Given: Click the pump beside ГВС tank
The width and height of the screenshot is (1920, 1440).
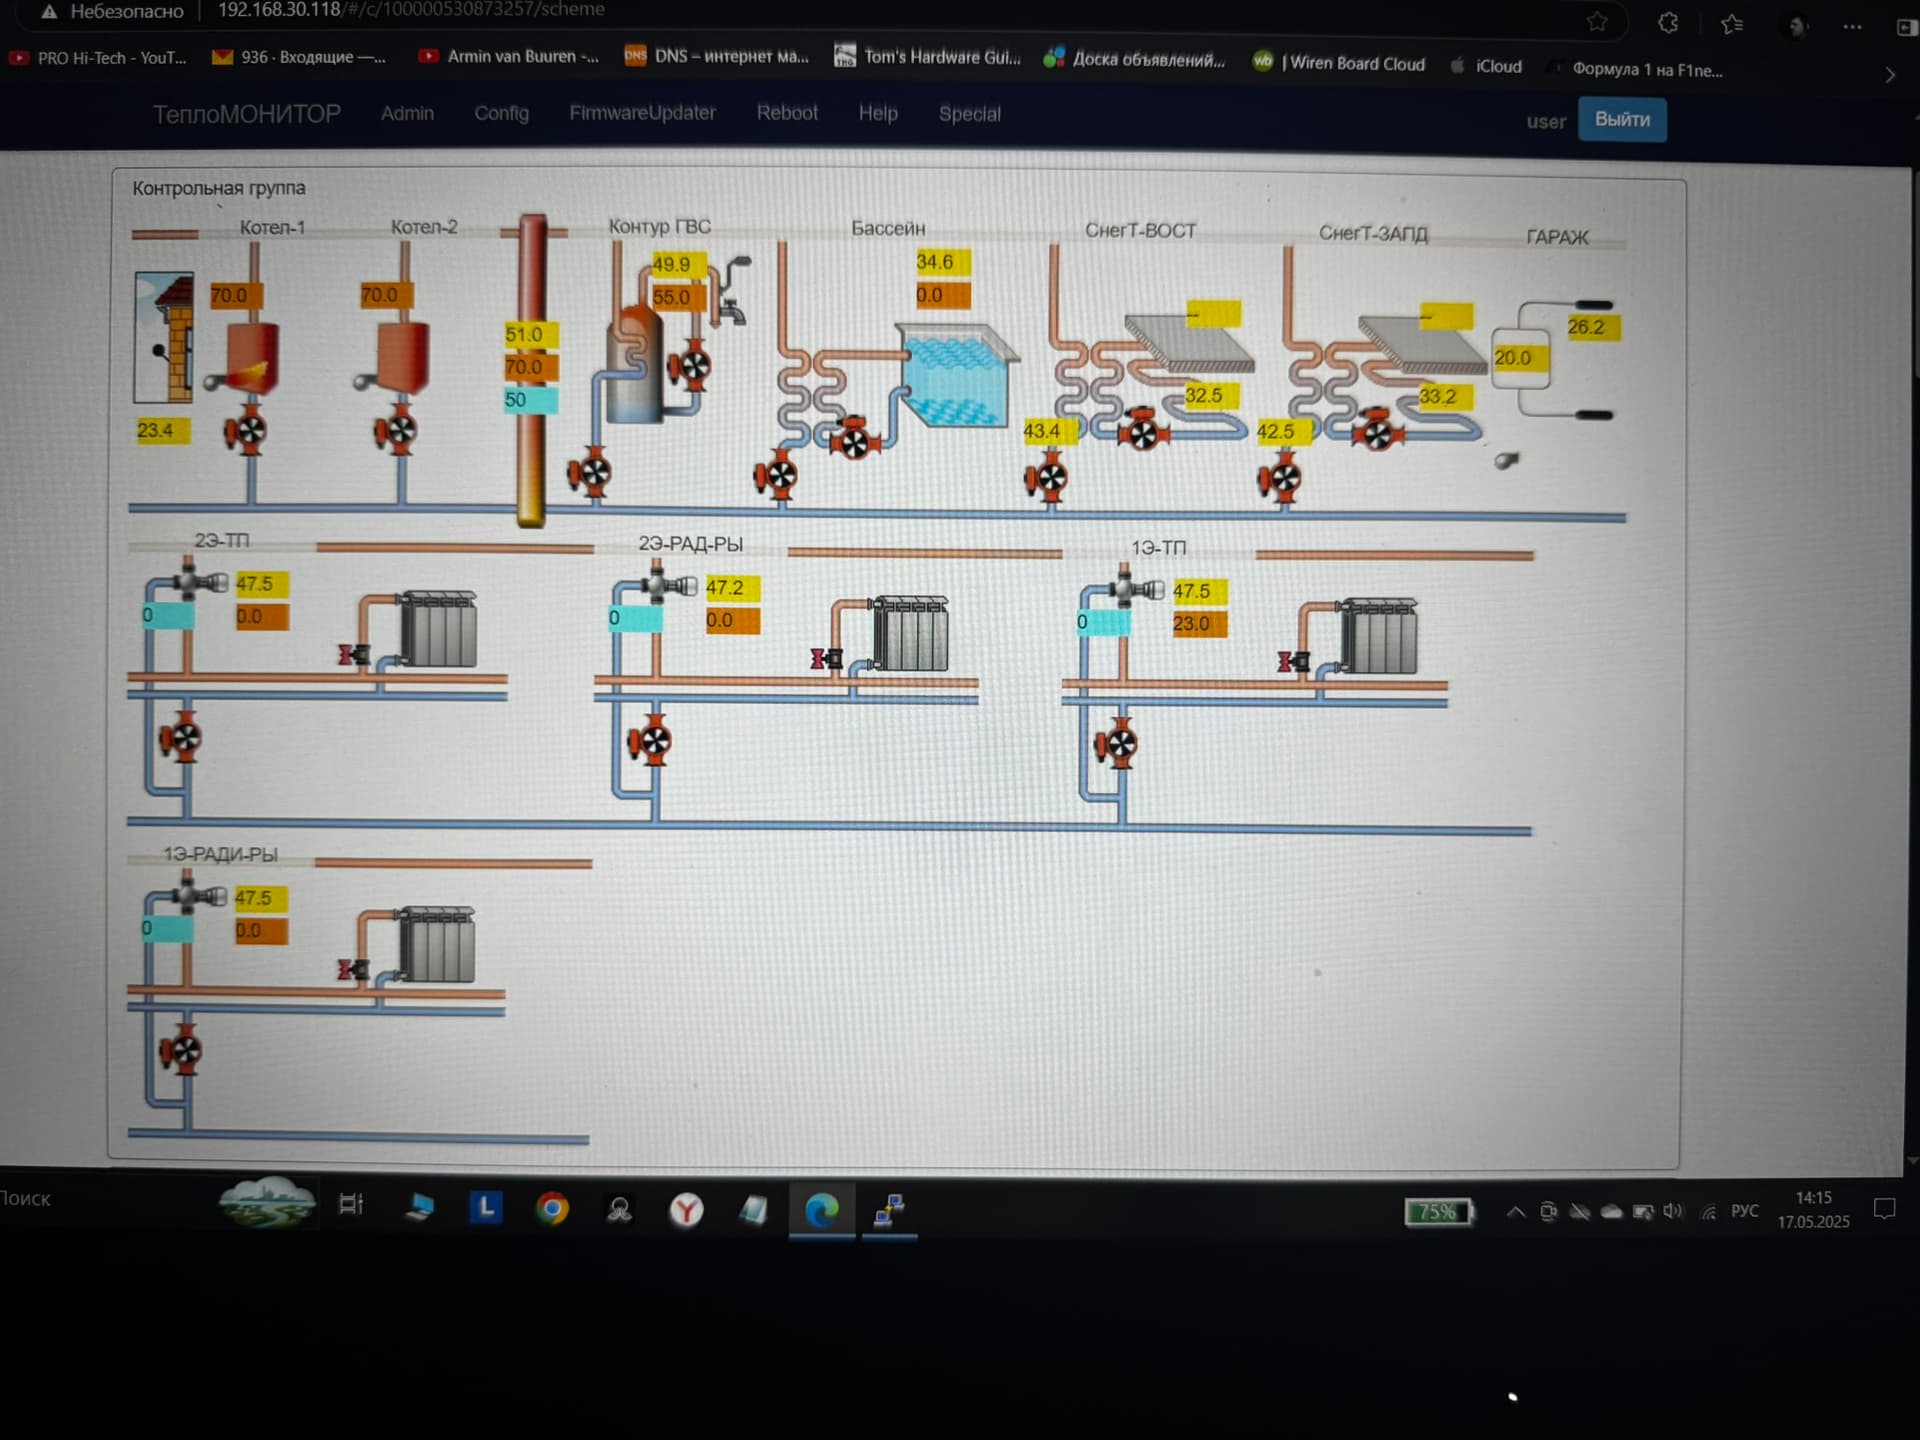Looking at the screenshot, I should coord(690,366).
